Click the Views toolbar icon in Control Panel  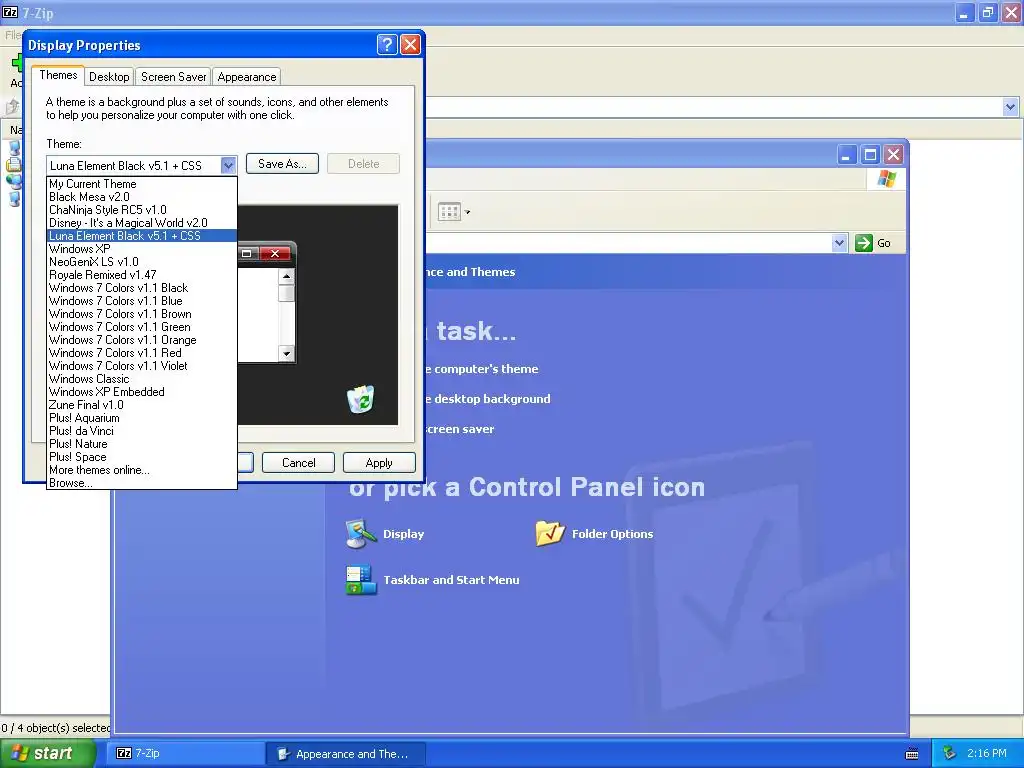click(449, 212)
